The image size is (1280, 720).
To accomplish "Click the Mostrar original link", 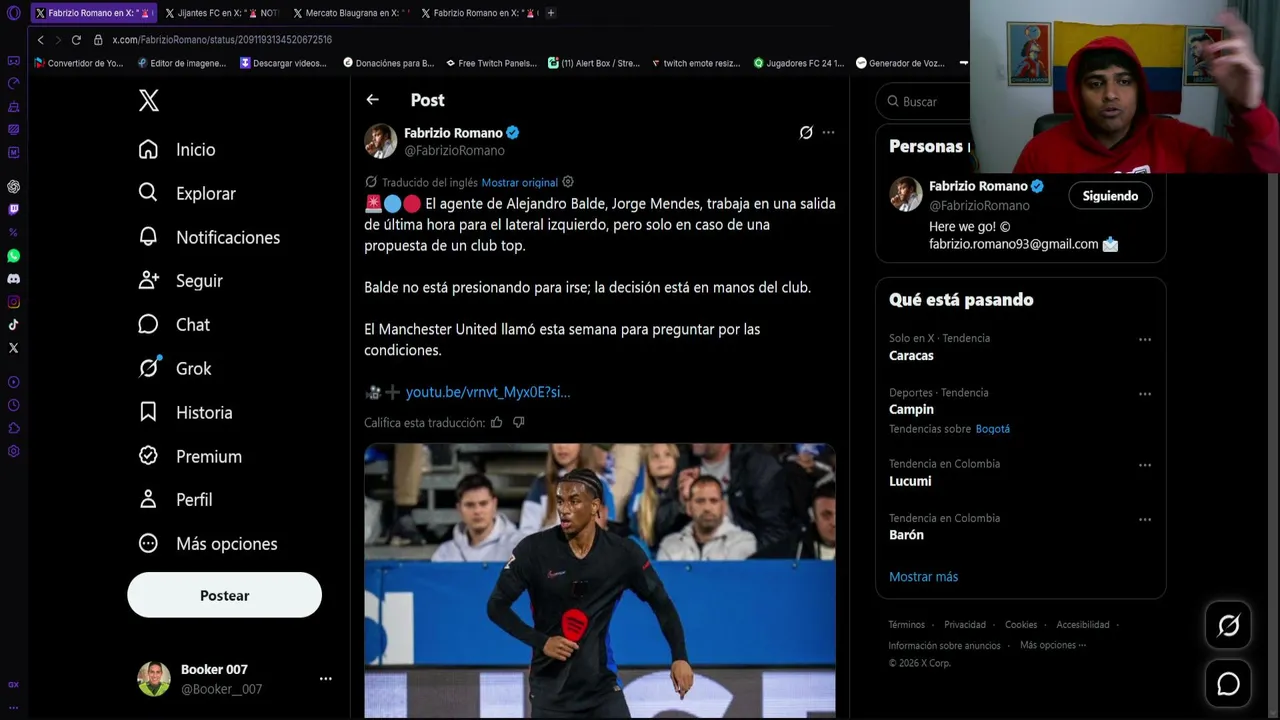I will 519,182.
